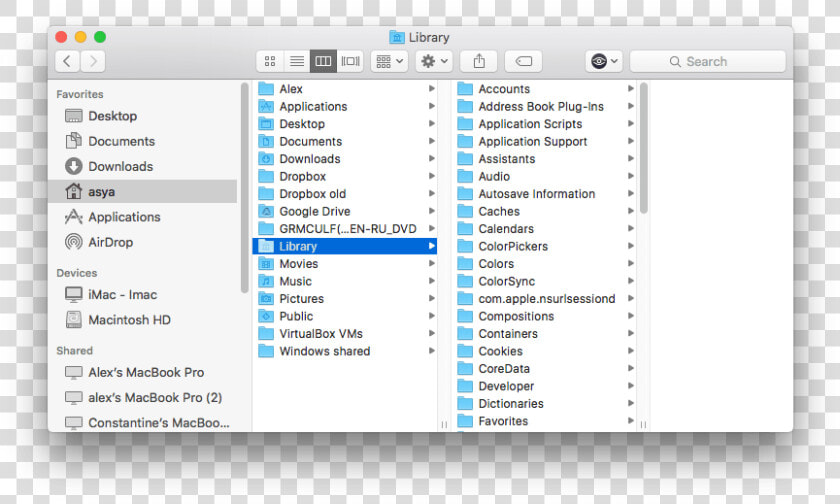
Task: Open Downloads in Favorites sidebar
Action: (143, 166)
